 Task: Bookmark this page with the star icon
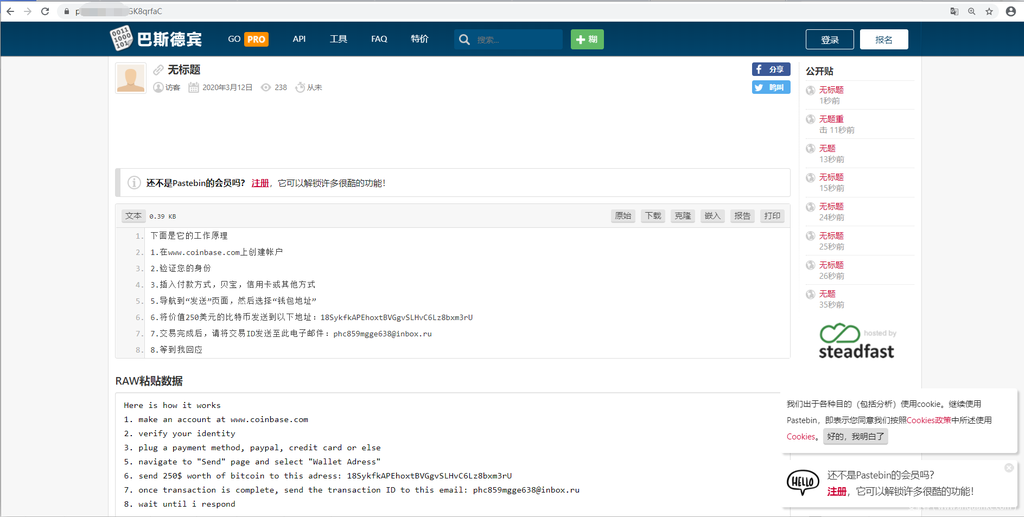click(989, 10)
